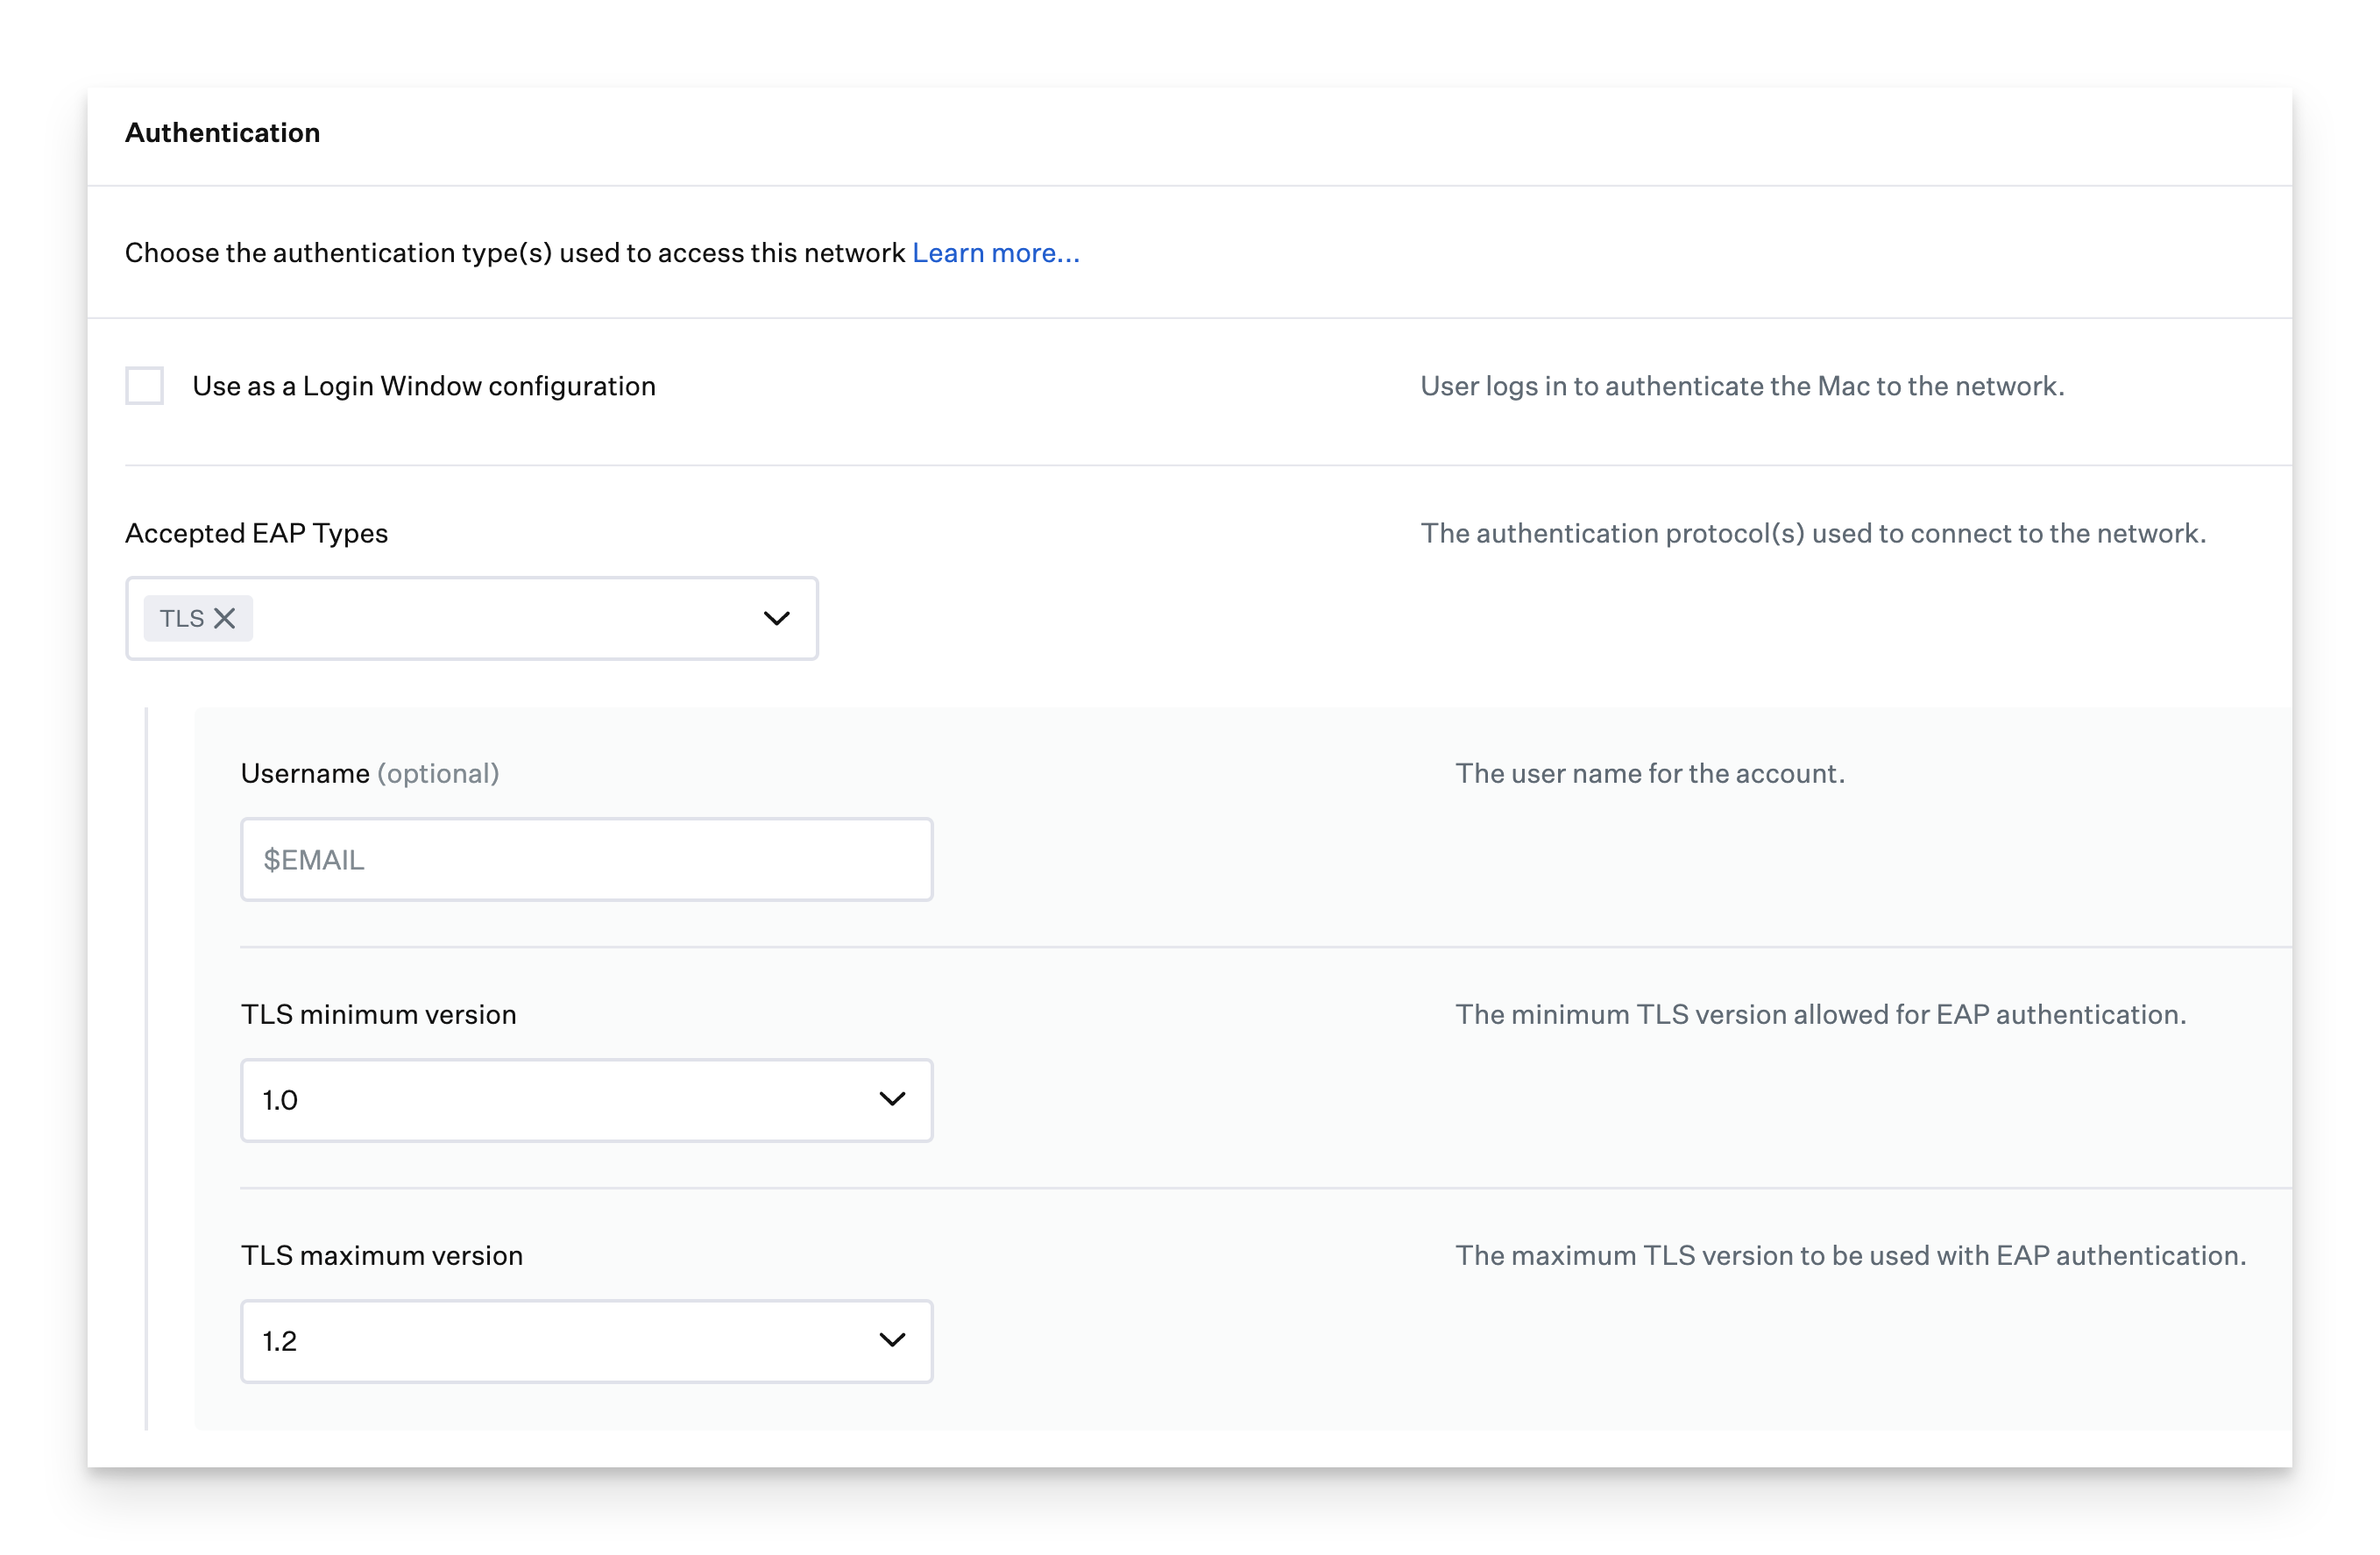Image resolution: width=2380 pixels, height=1555 pixels.
Task: Click the Accepted EAP Types chevron arrow
Action: point(776,619)
